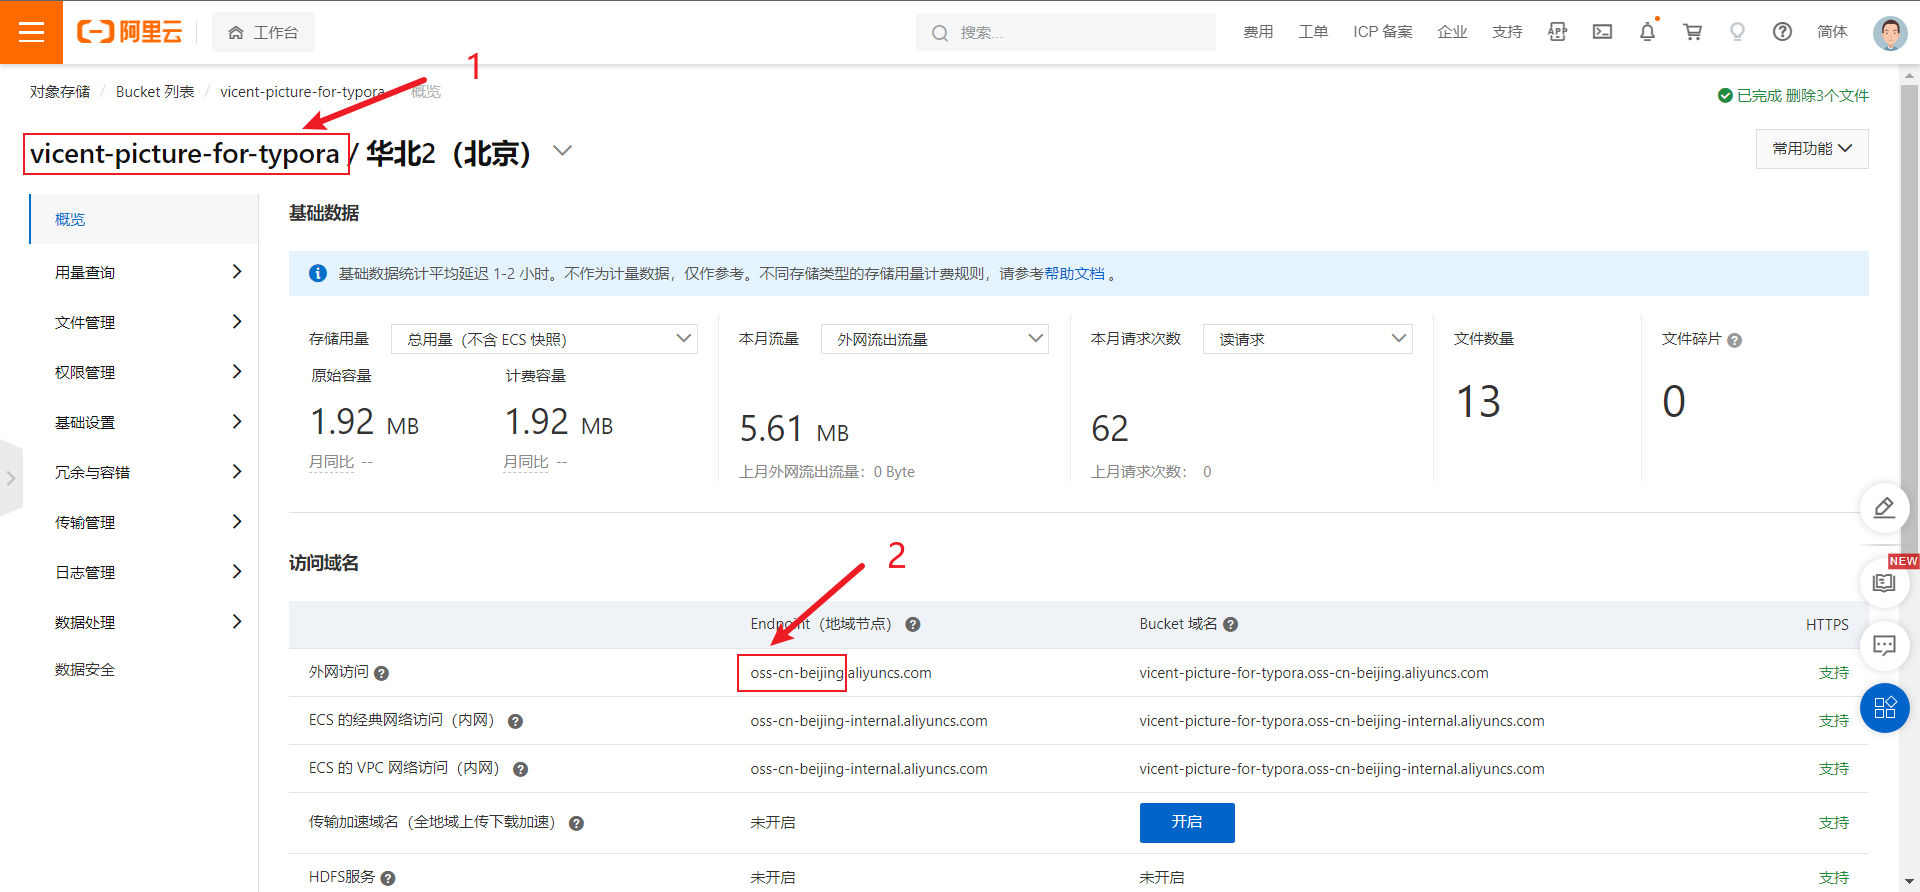The height and width of the screenshot is (892, 1920).
Task: Open the 工单 top menu
Action: tap(1313, 32)
